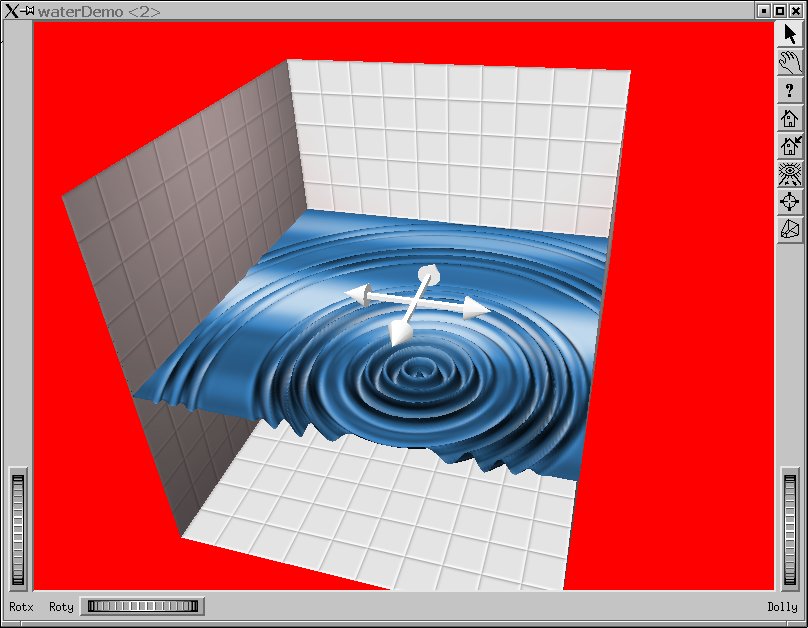Activate the hand view tool
The height and width of the screenshot is (628, 808).
tap(789, 62)
